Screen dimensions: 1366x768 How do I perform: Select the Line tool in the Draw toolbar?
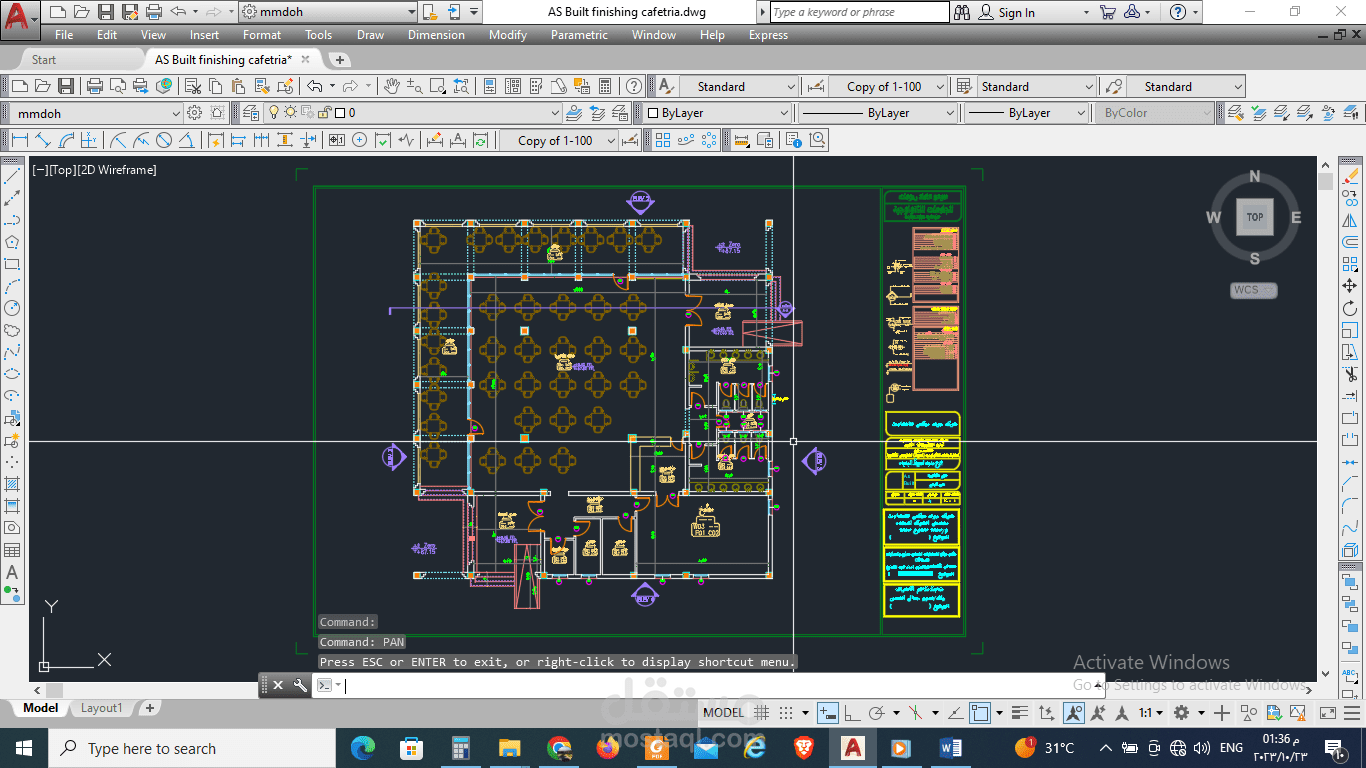click(13, 176)
